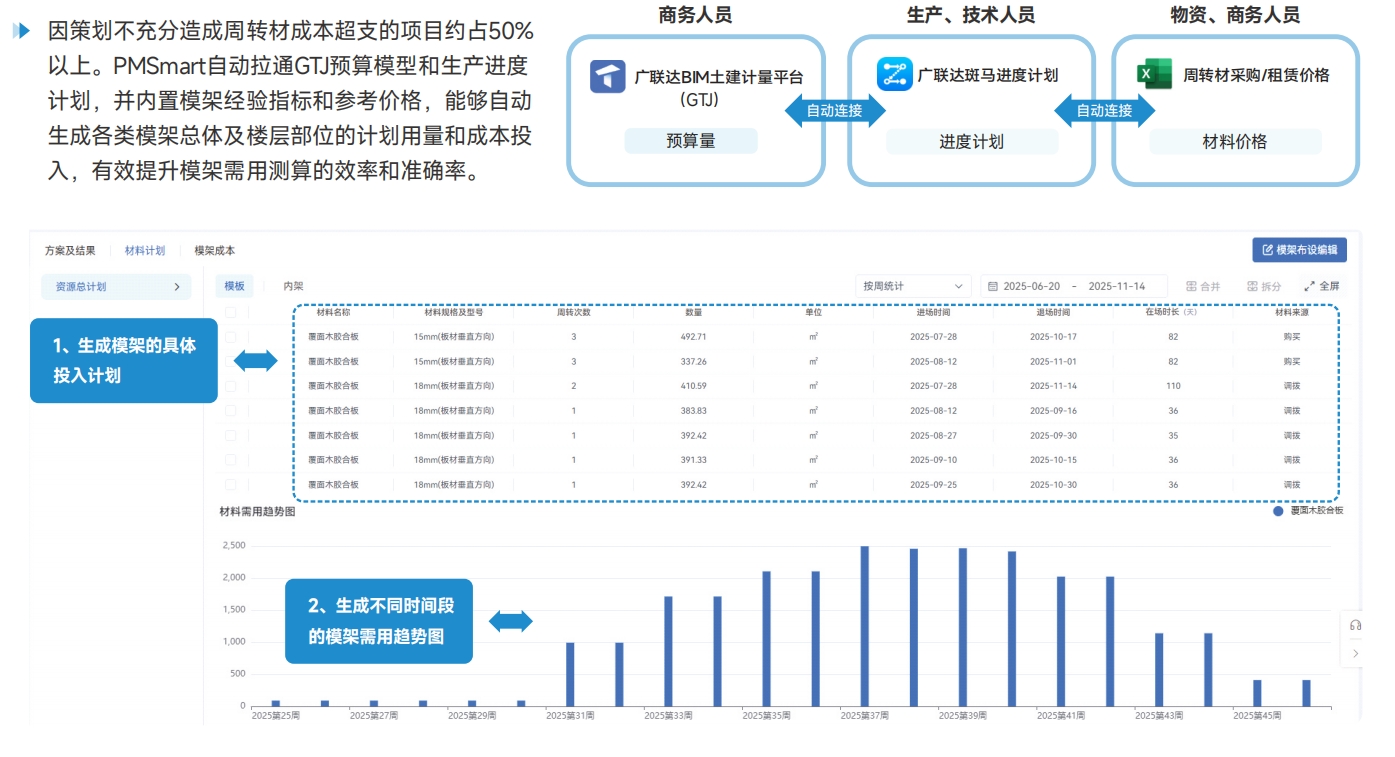Click the 2025-06-20 start date field
This screenshot has height=757, width=1395.
(1031, 286)
